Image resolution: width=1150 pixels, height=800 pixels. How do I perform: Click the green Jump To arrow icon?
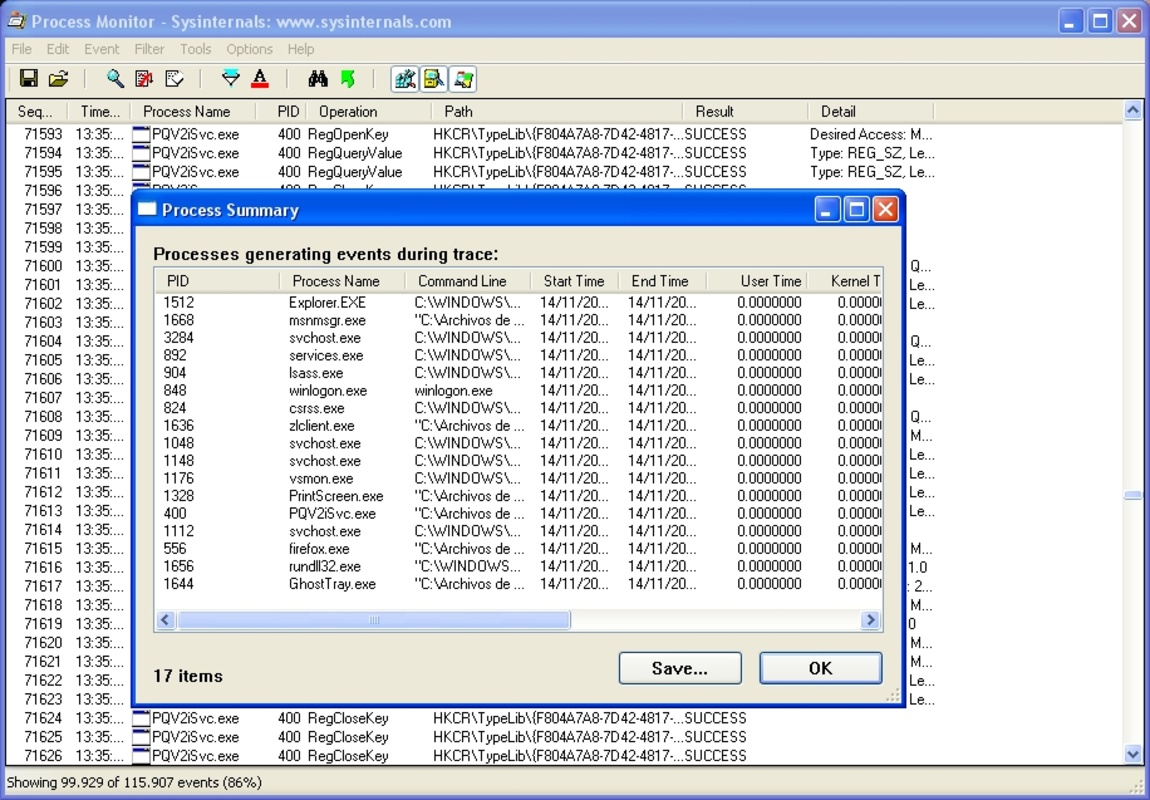[347, 79]
